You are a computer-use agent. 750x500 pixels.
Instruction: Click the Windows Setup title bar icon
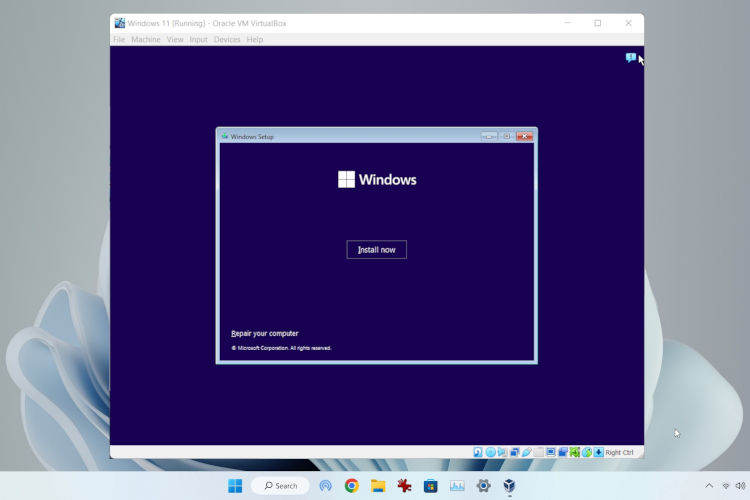point(224,136)
